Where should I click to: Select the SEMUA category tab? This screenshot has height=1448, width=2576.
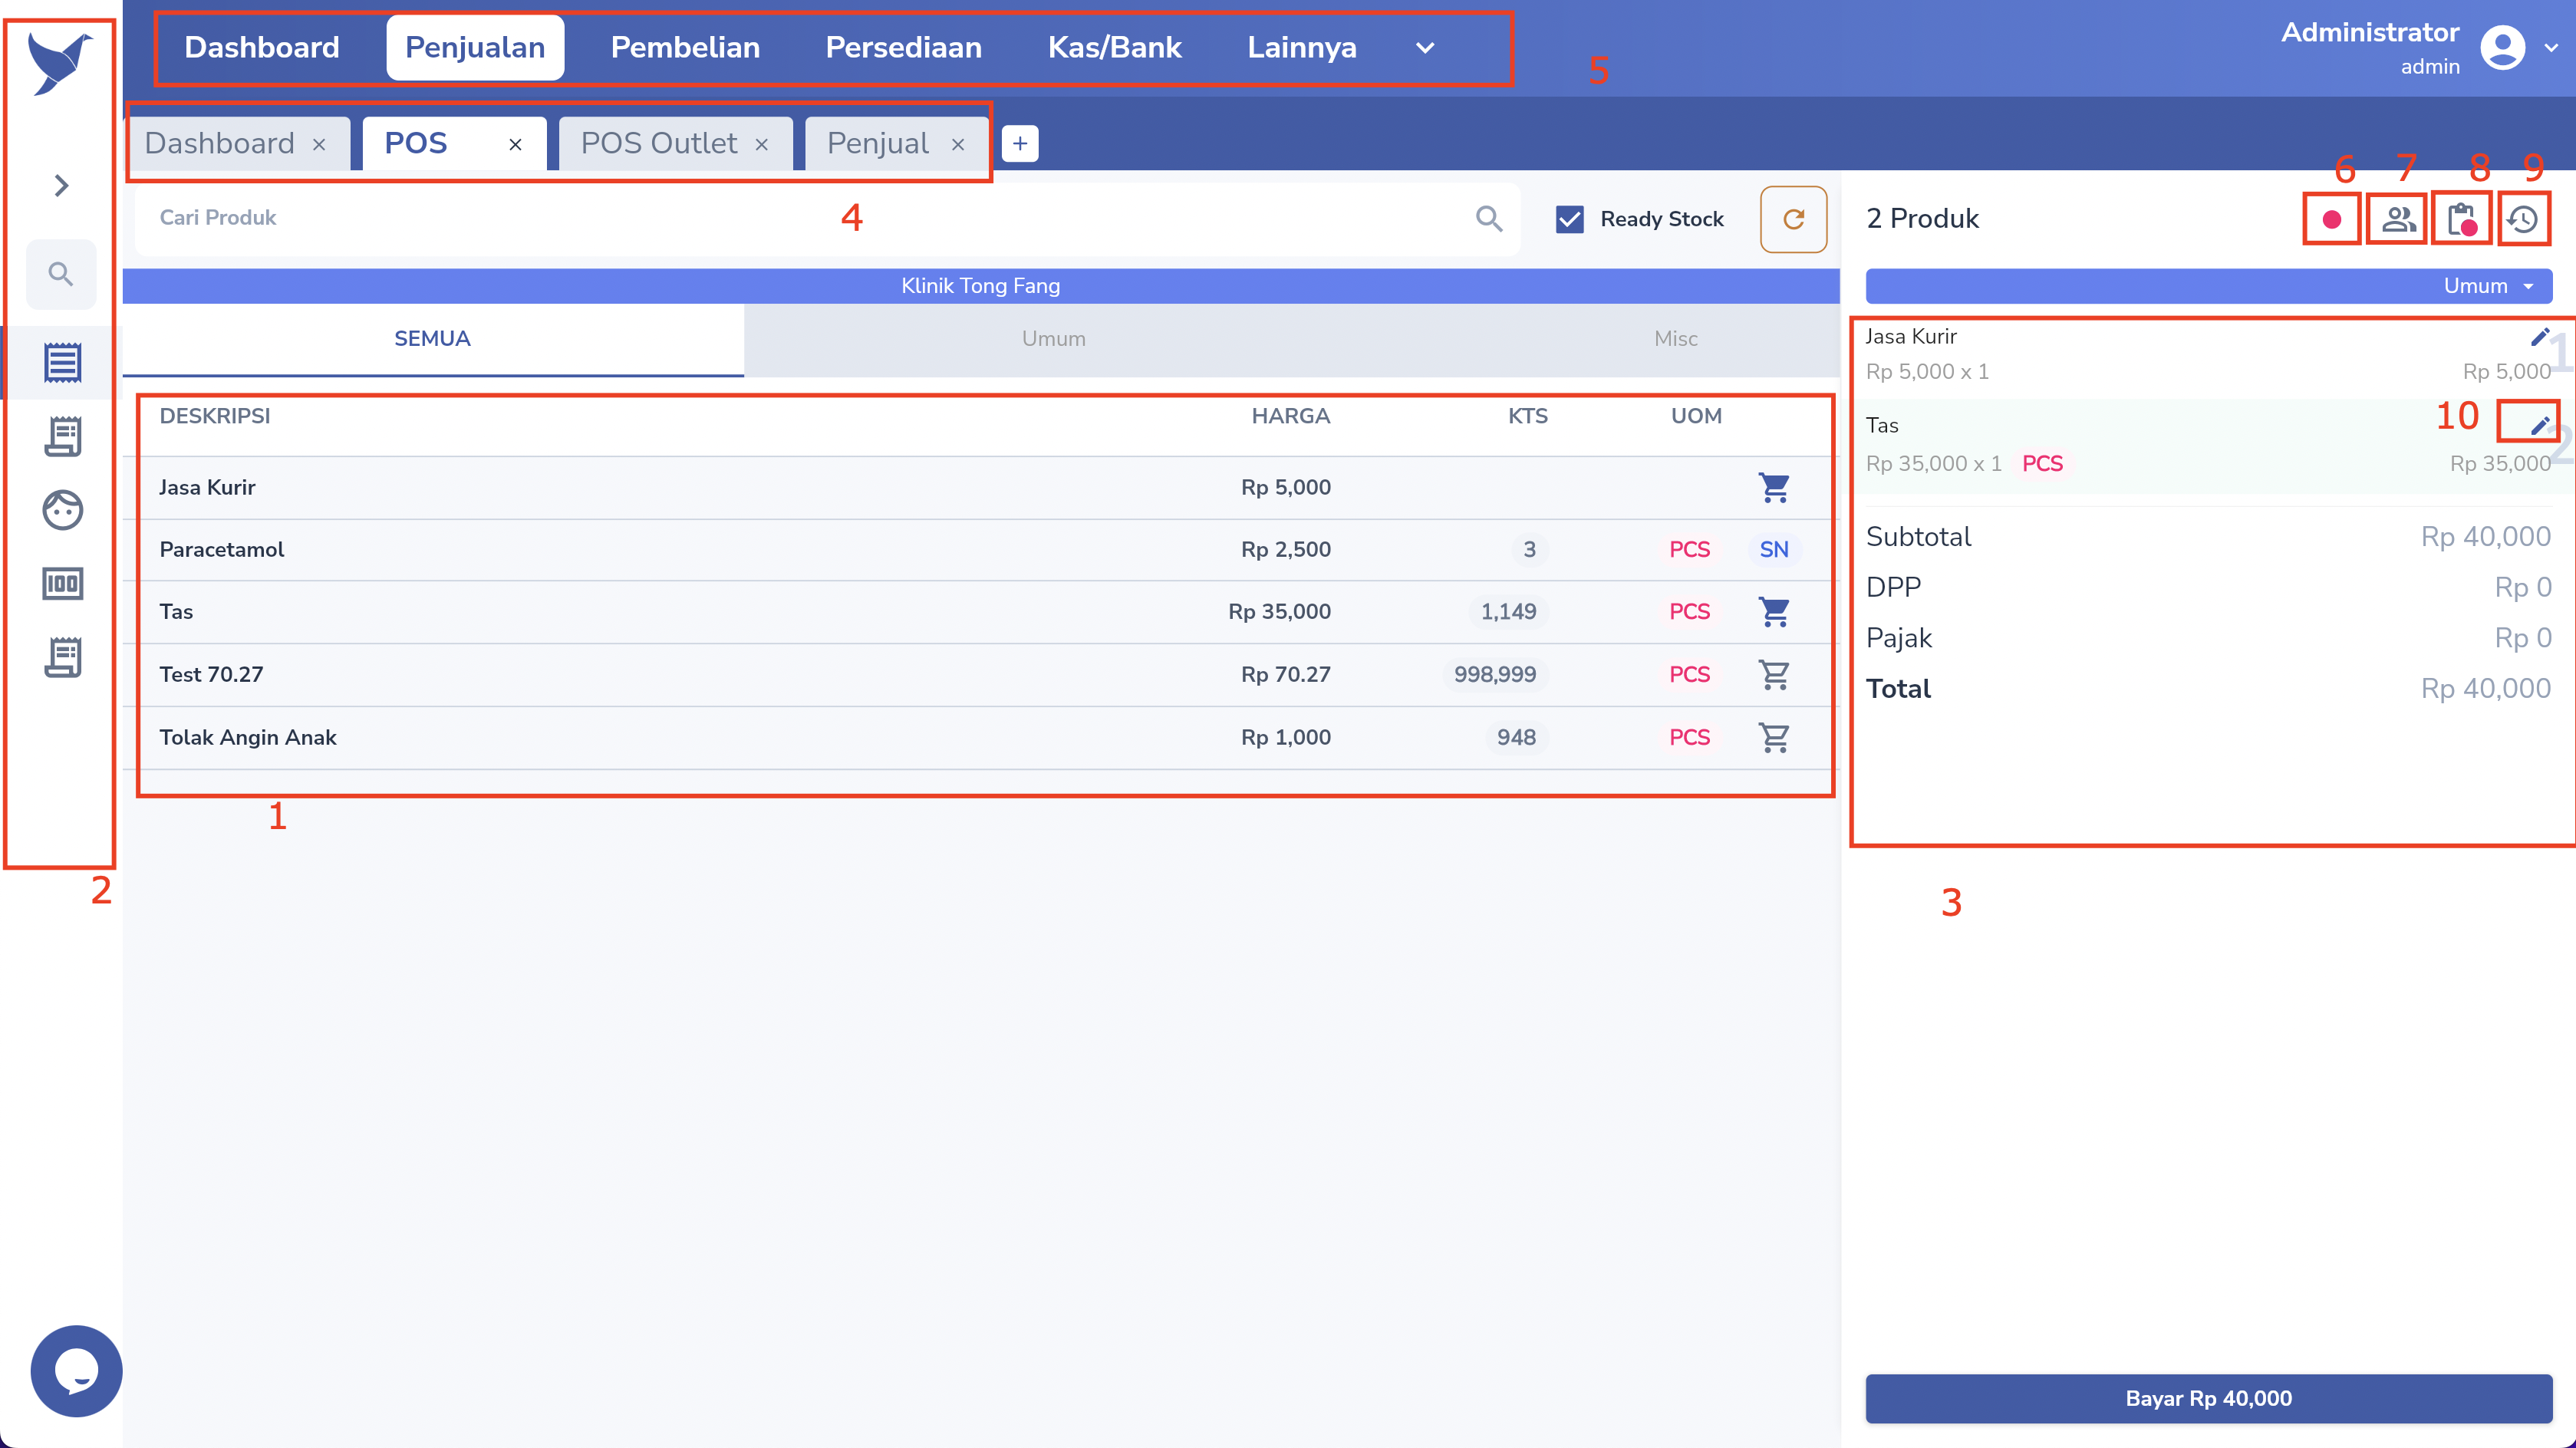click(x=432, y=339)
